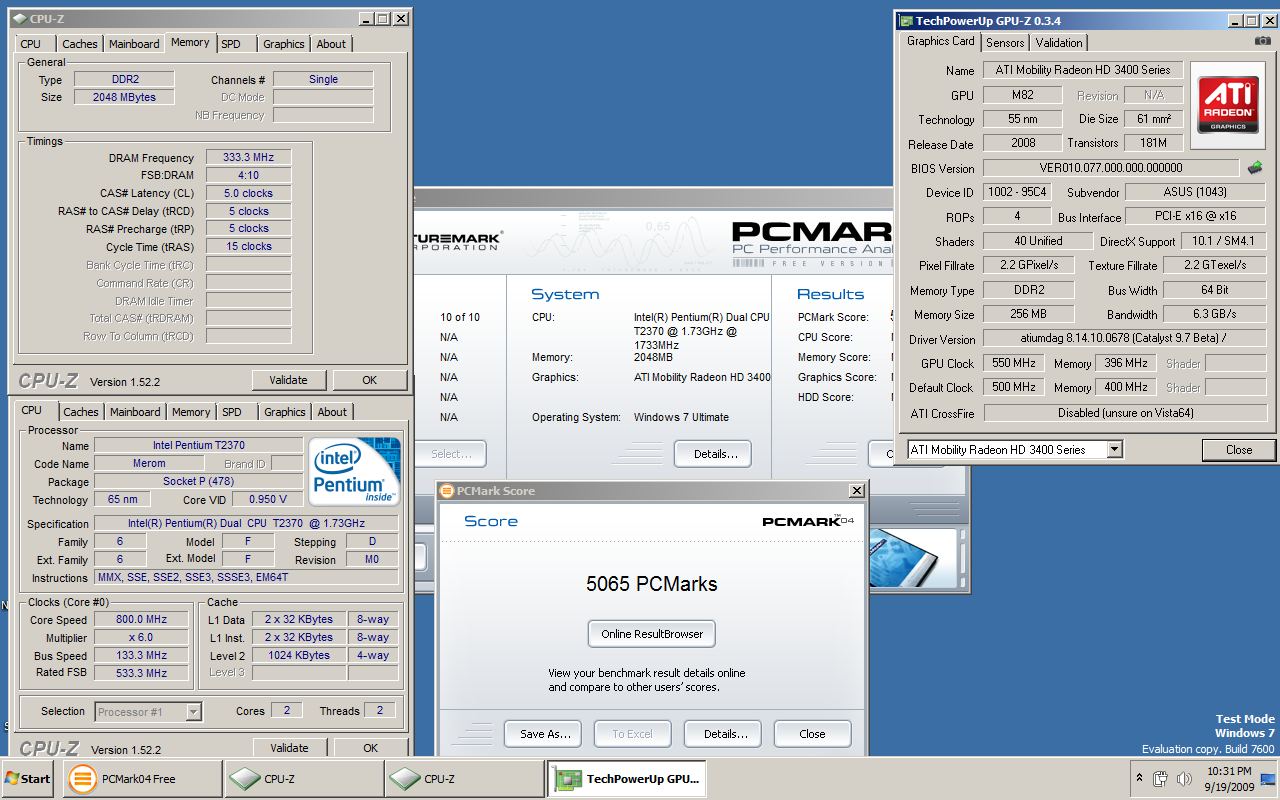
Task: Show hidden tray icons arrow
Action: (x=1139, y=778)
